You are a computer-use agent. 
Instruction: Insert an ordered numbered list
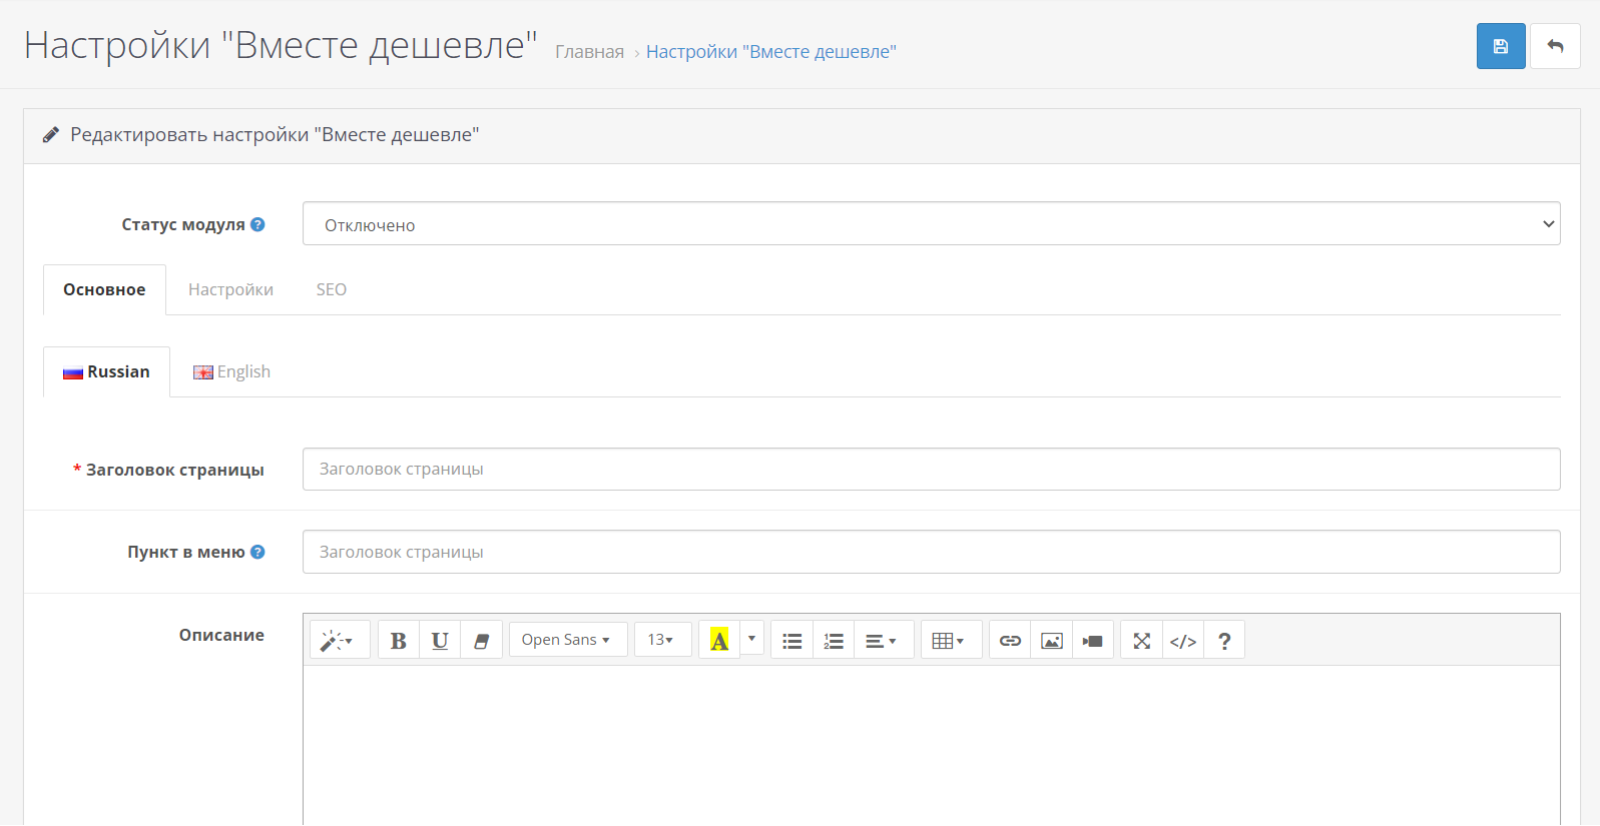click(x=834, y=641)
